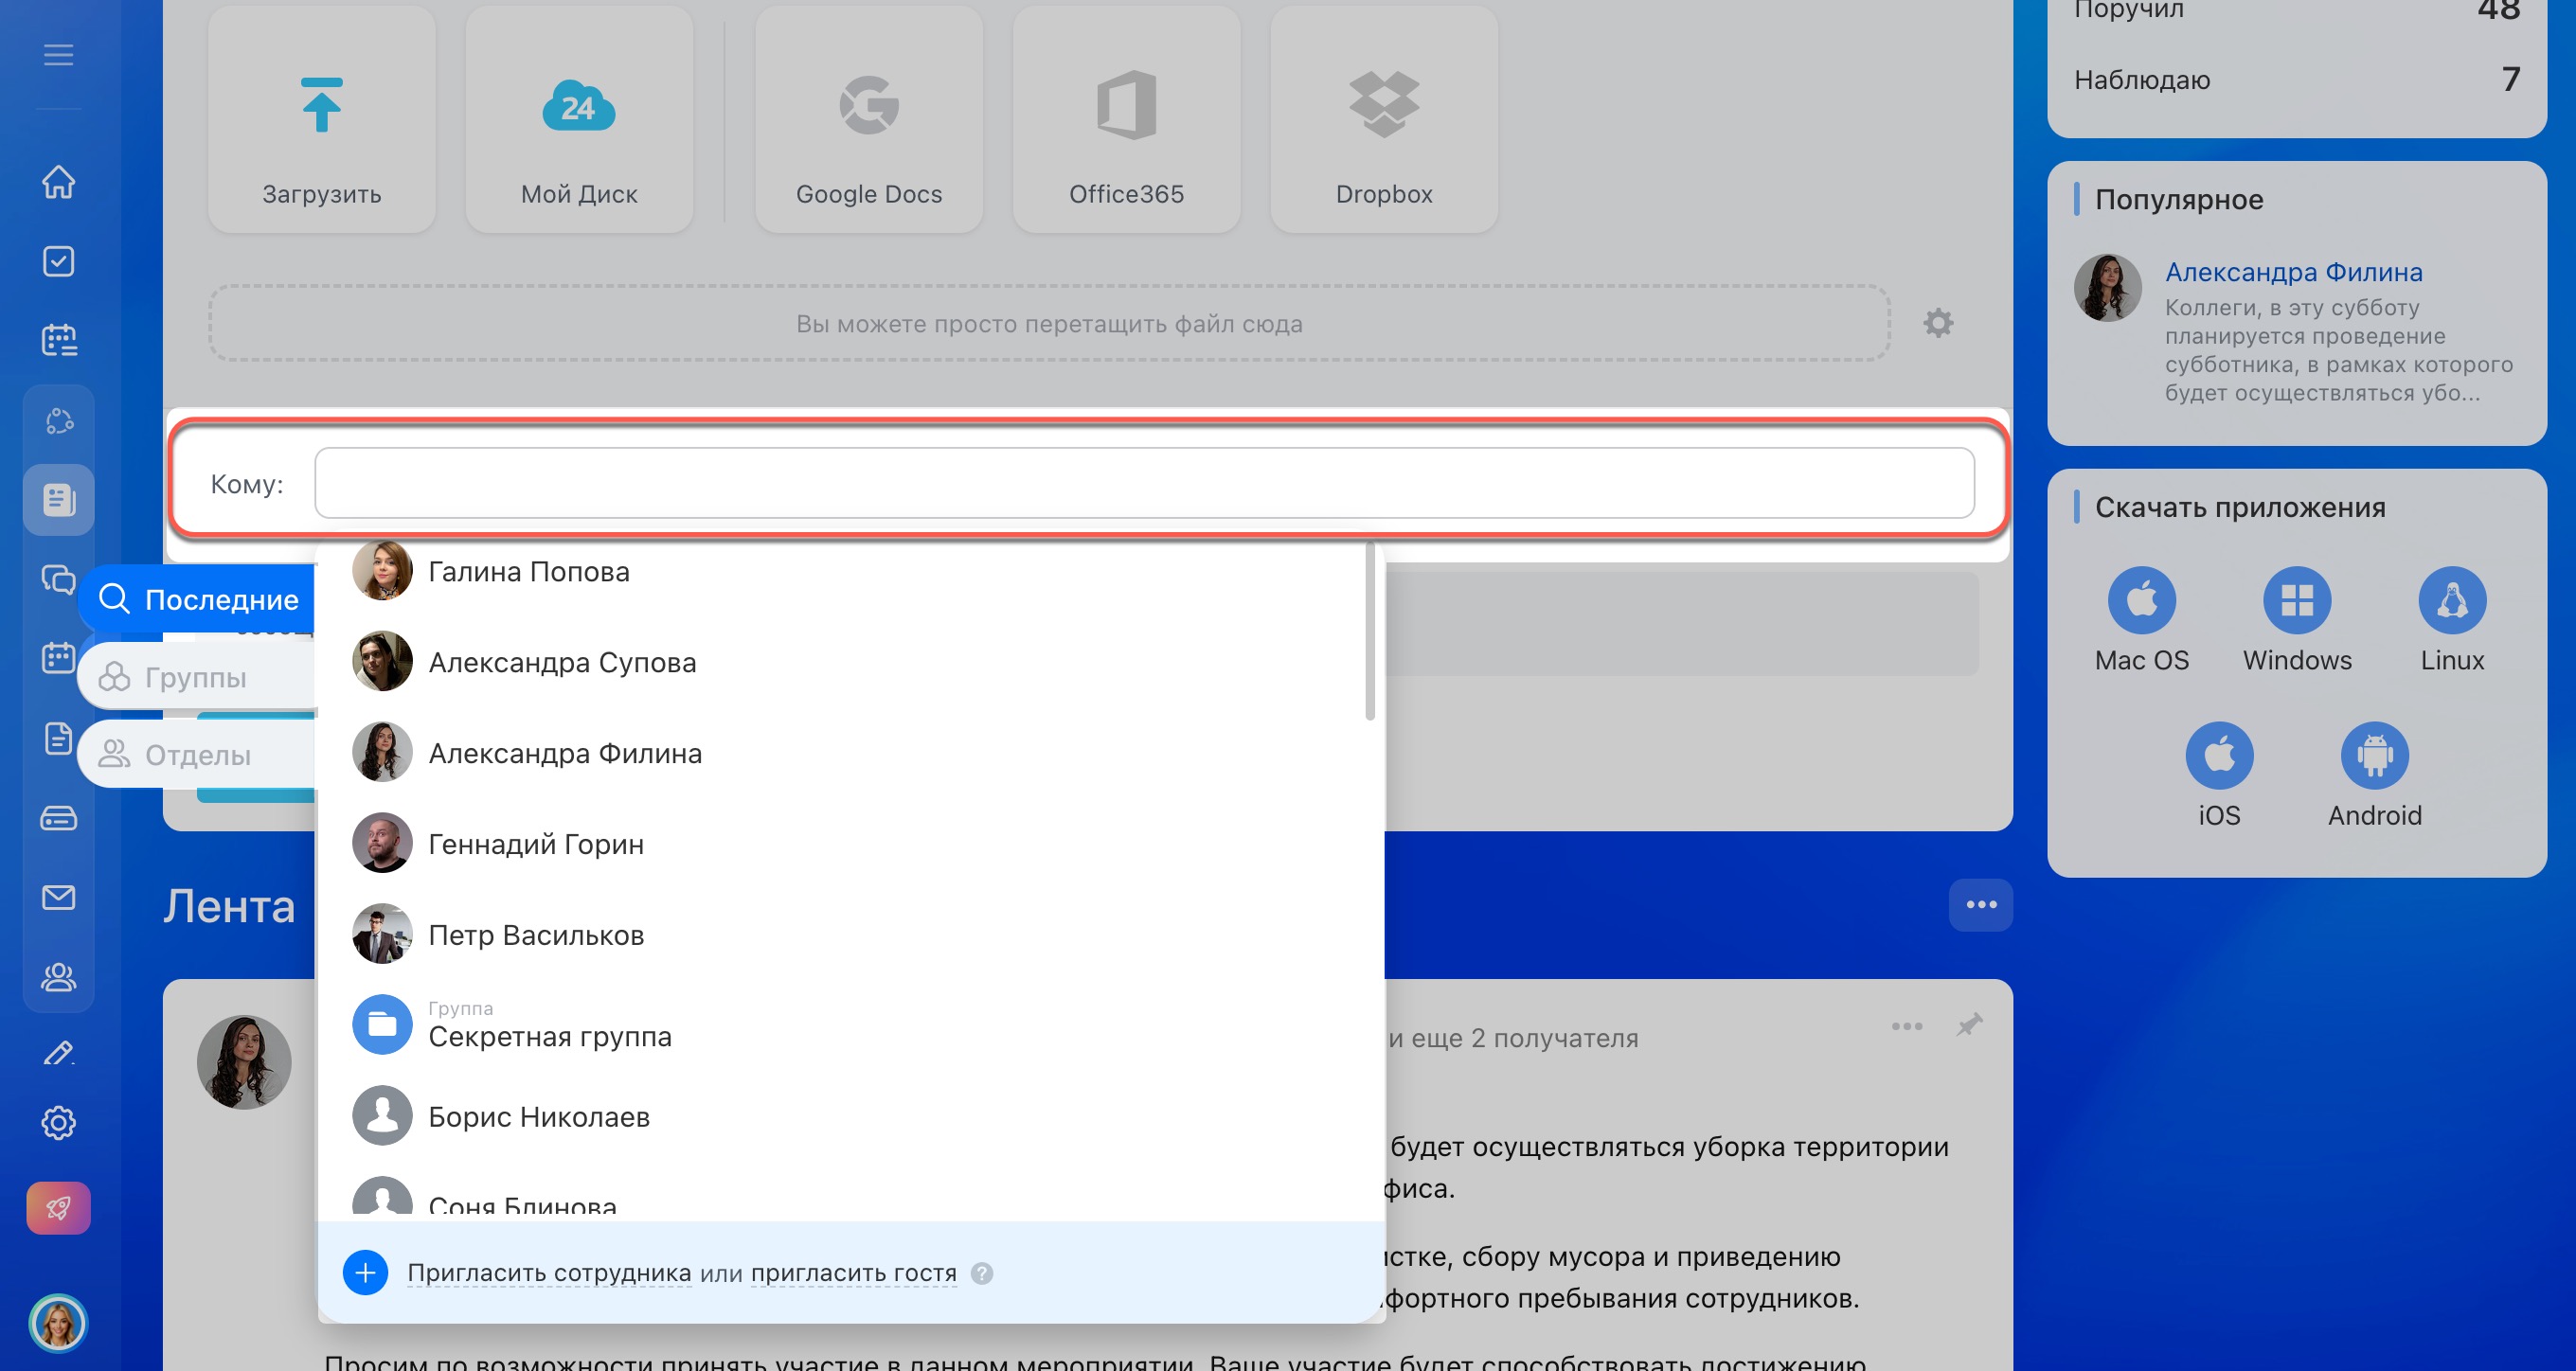Open the post's three-dots options menu
Image resolution: width=2576 pixels, height=1371 pixels.
coord(1906,1026)
